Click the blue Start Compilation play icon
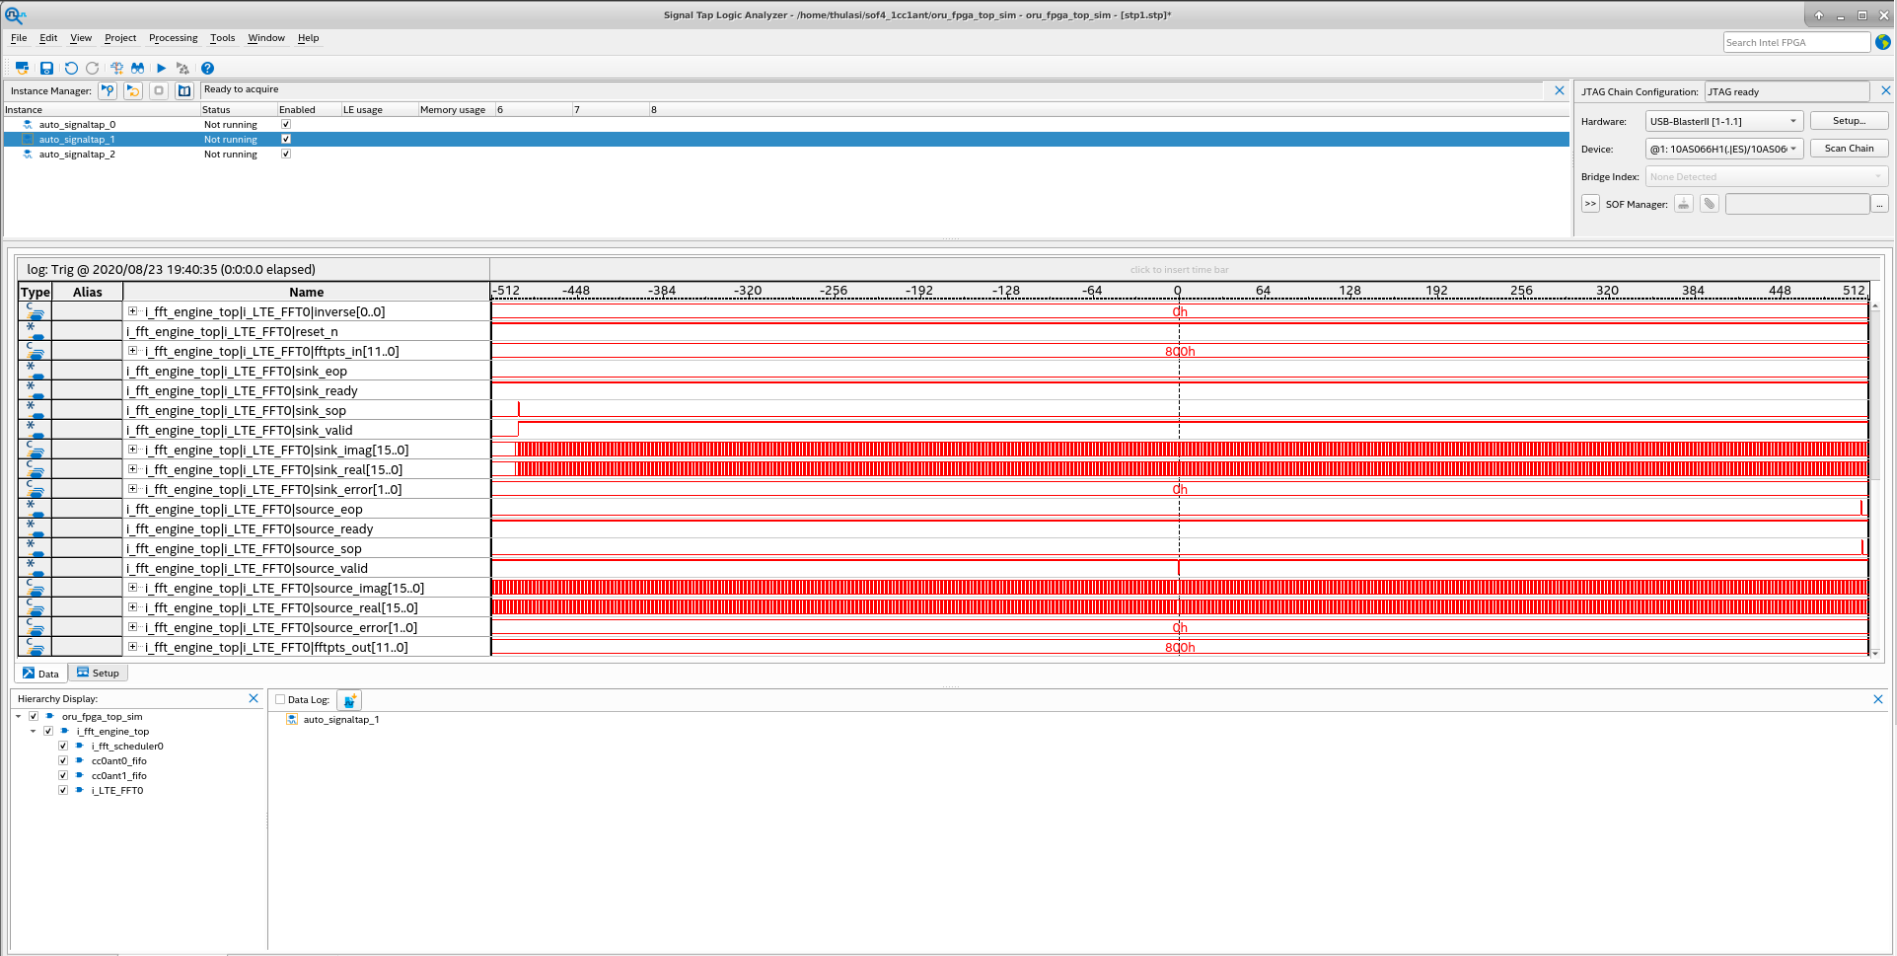The image size is (1897, 956). [x=161, y=68]
